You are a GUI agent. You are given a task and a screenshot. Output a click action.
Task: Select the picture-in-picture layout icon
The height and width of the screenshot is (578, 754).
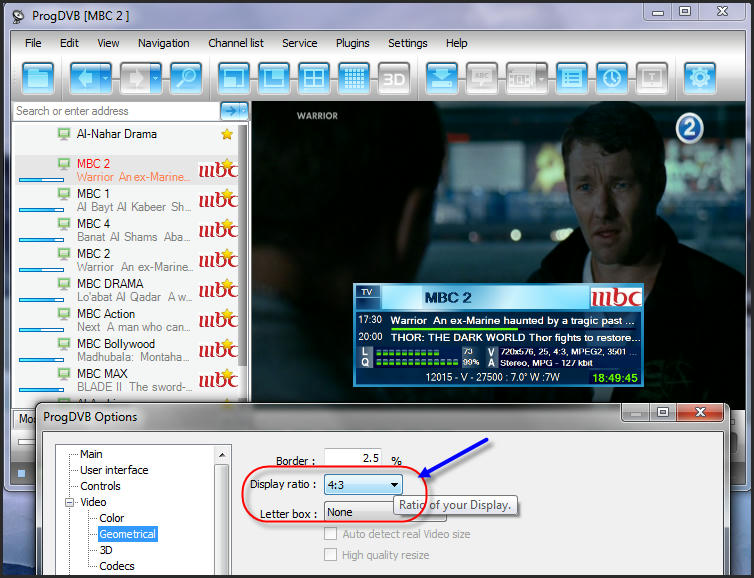(x=274, y=78)
